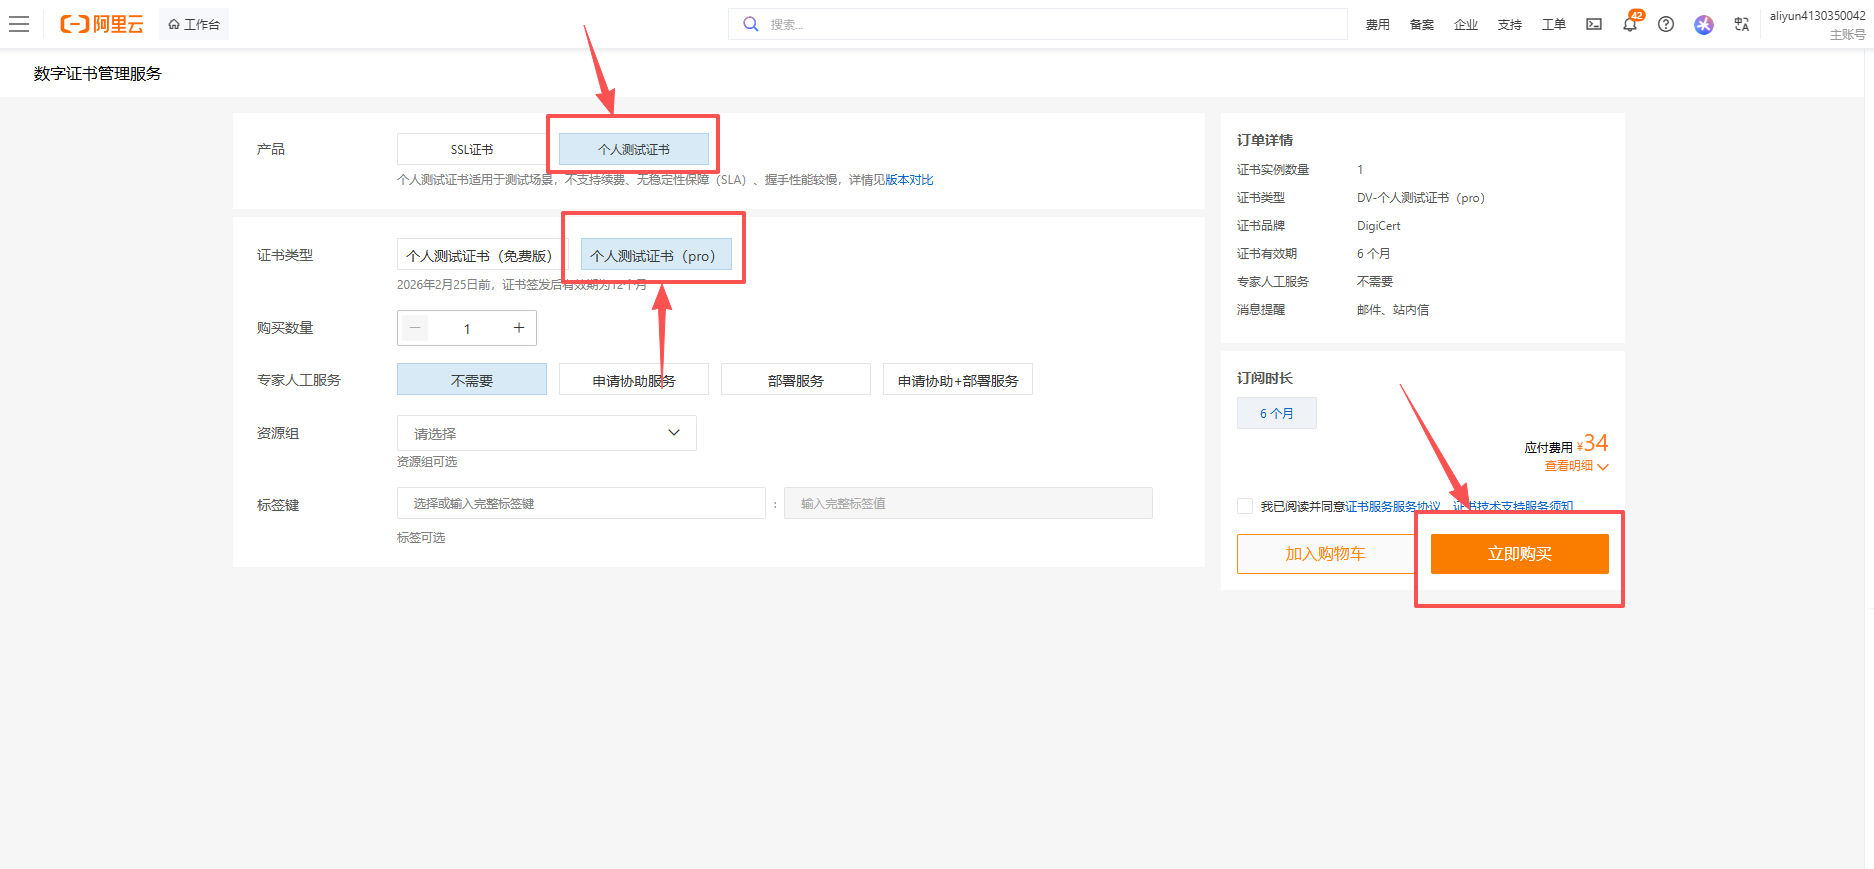Open the notifications bell
This screenshot has width=1874, height=869.
[x=1630, y=25]
